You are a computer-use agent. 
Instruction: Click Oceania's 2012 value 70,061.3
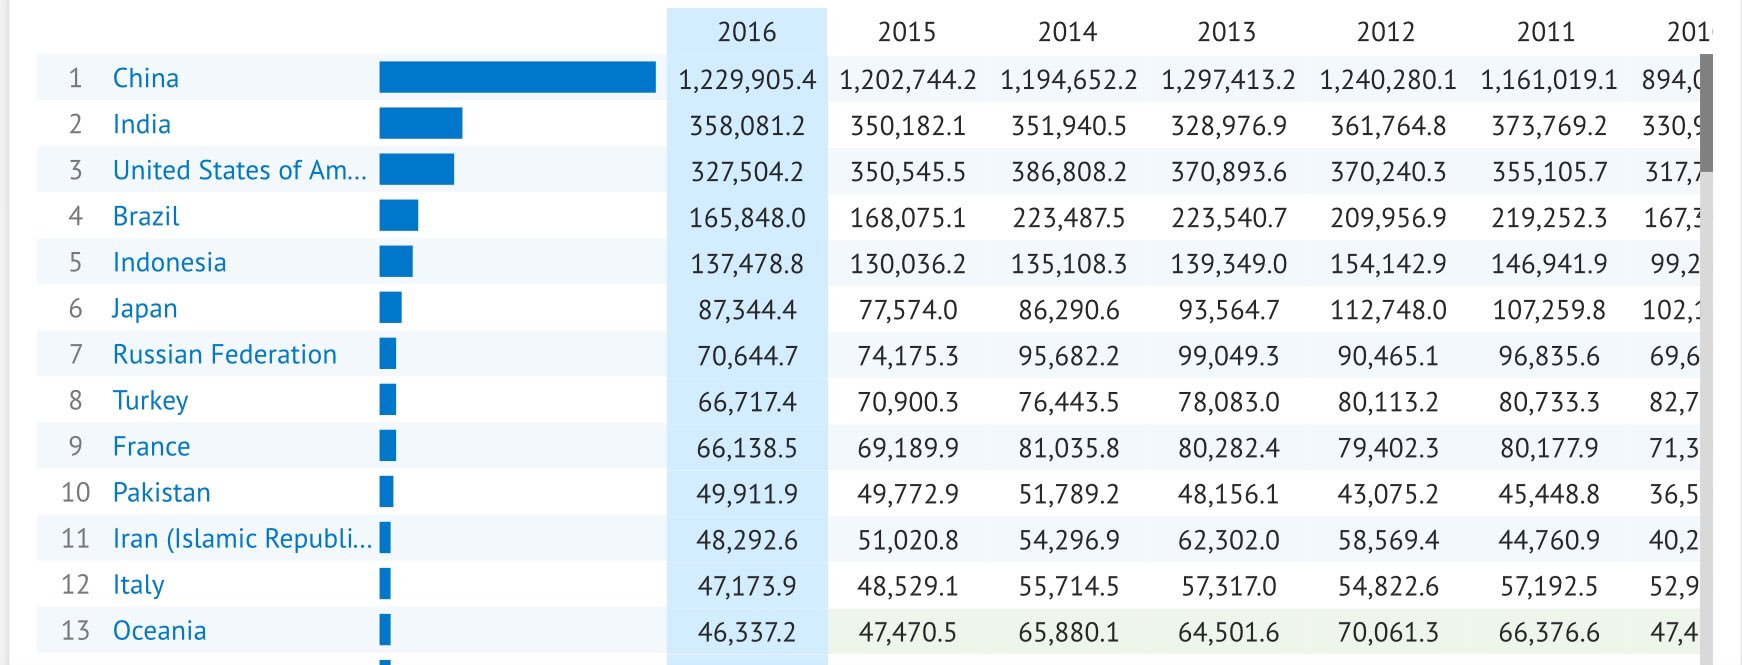1387,632
